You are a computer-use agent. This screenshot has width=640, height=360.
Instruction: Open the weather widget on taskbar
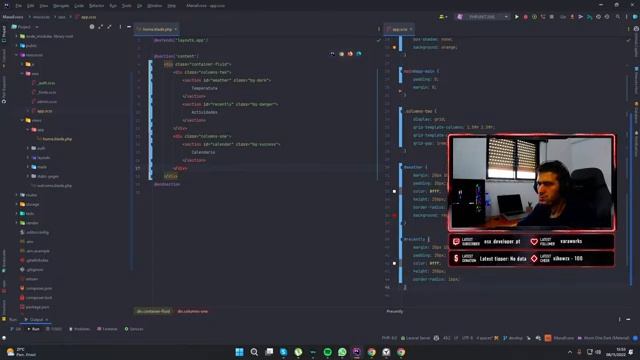21,352
